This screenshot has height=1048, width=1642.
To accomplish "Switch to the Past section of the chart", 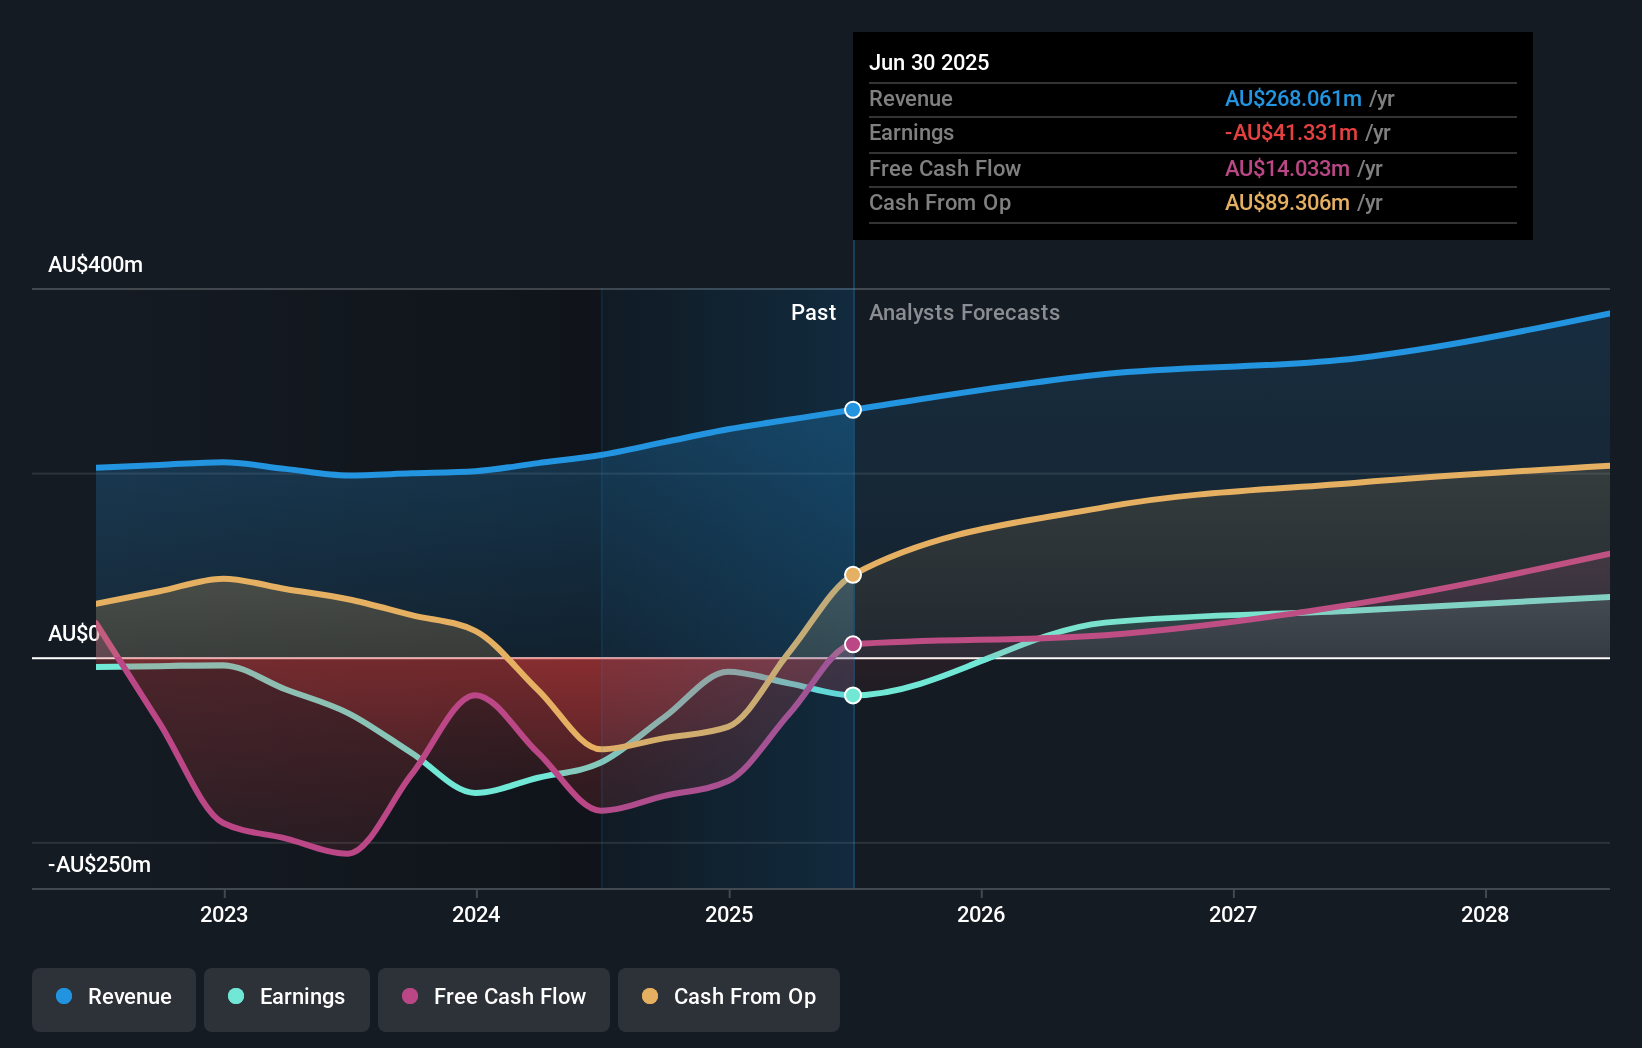I will pyautogui.click(x=813, y=313).
